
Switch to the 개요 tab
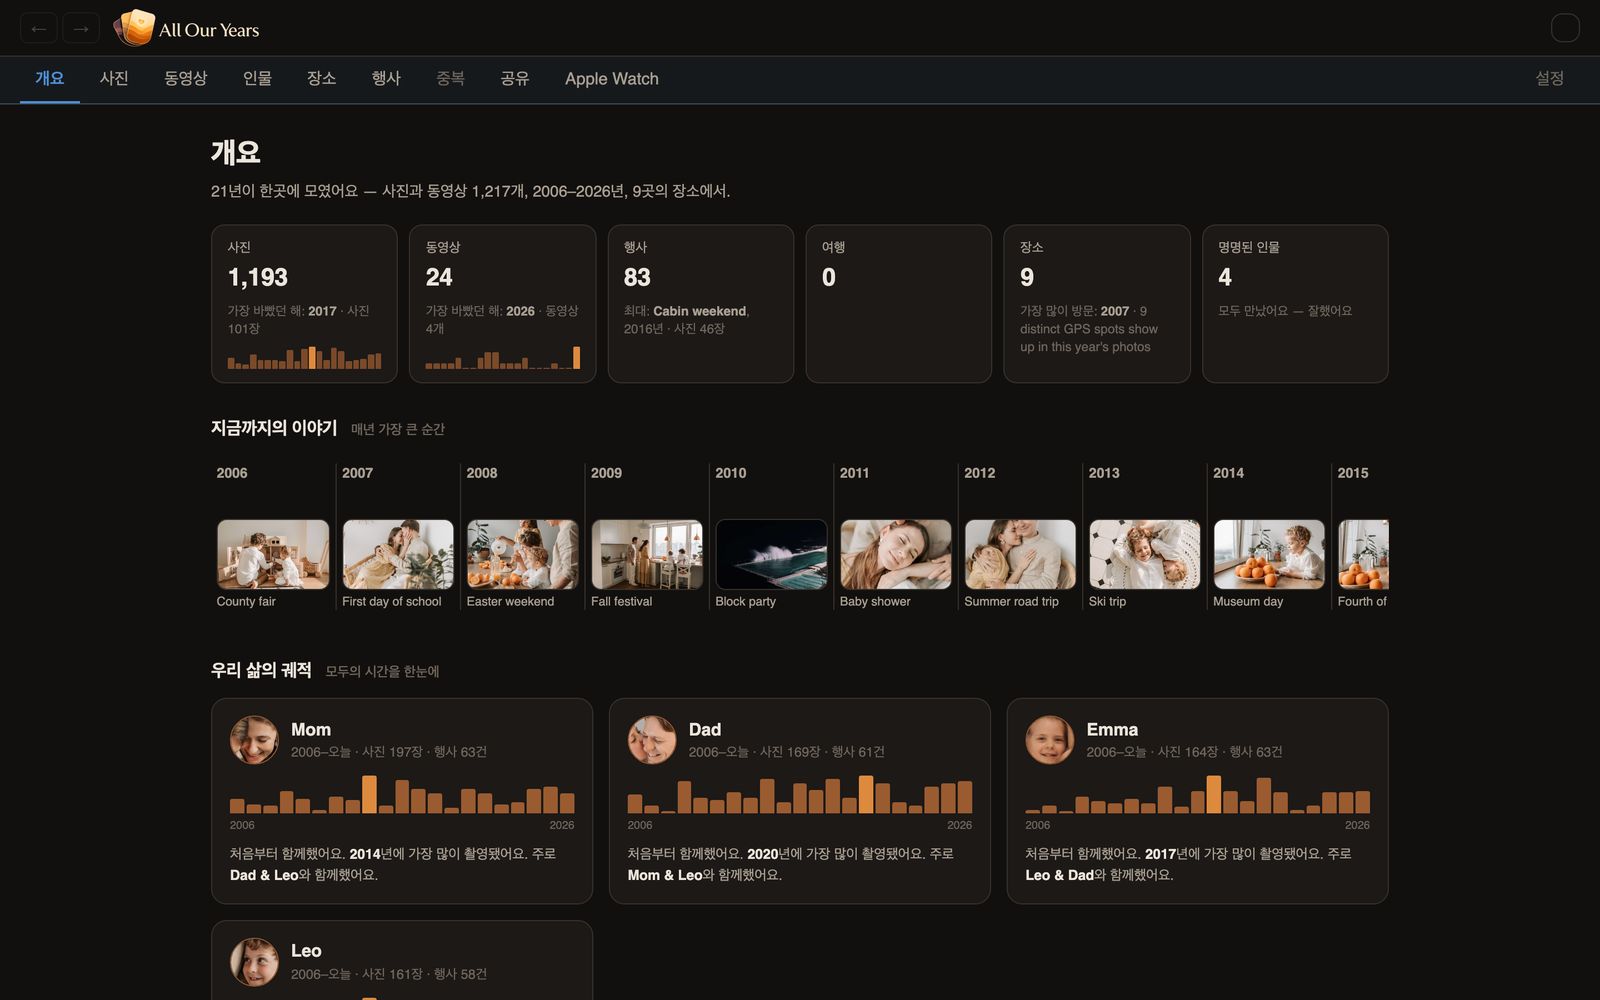pyautogui.click(x=50, y=79)
